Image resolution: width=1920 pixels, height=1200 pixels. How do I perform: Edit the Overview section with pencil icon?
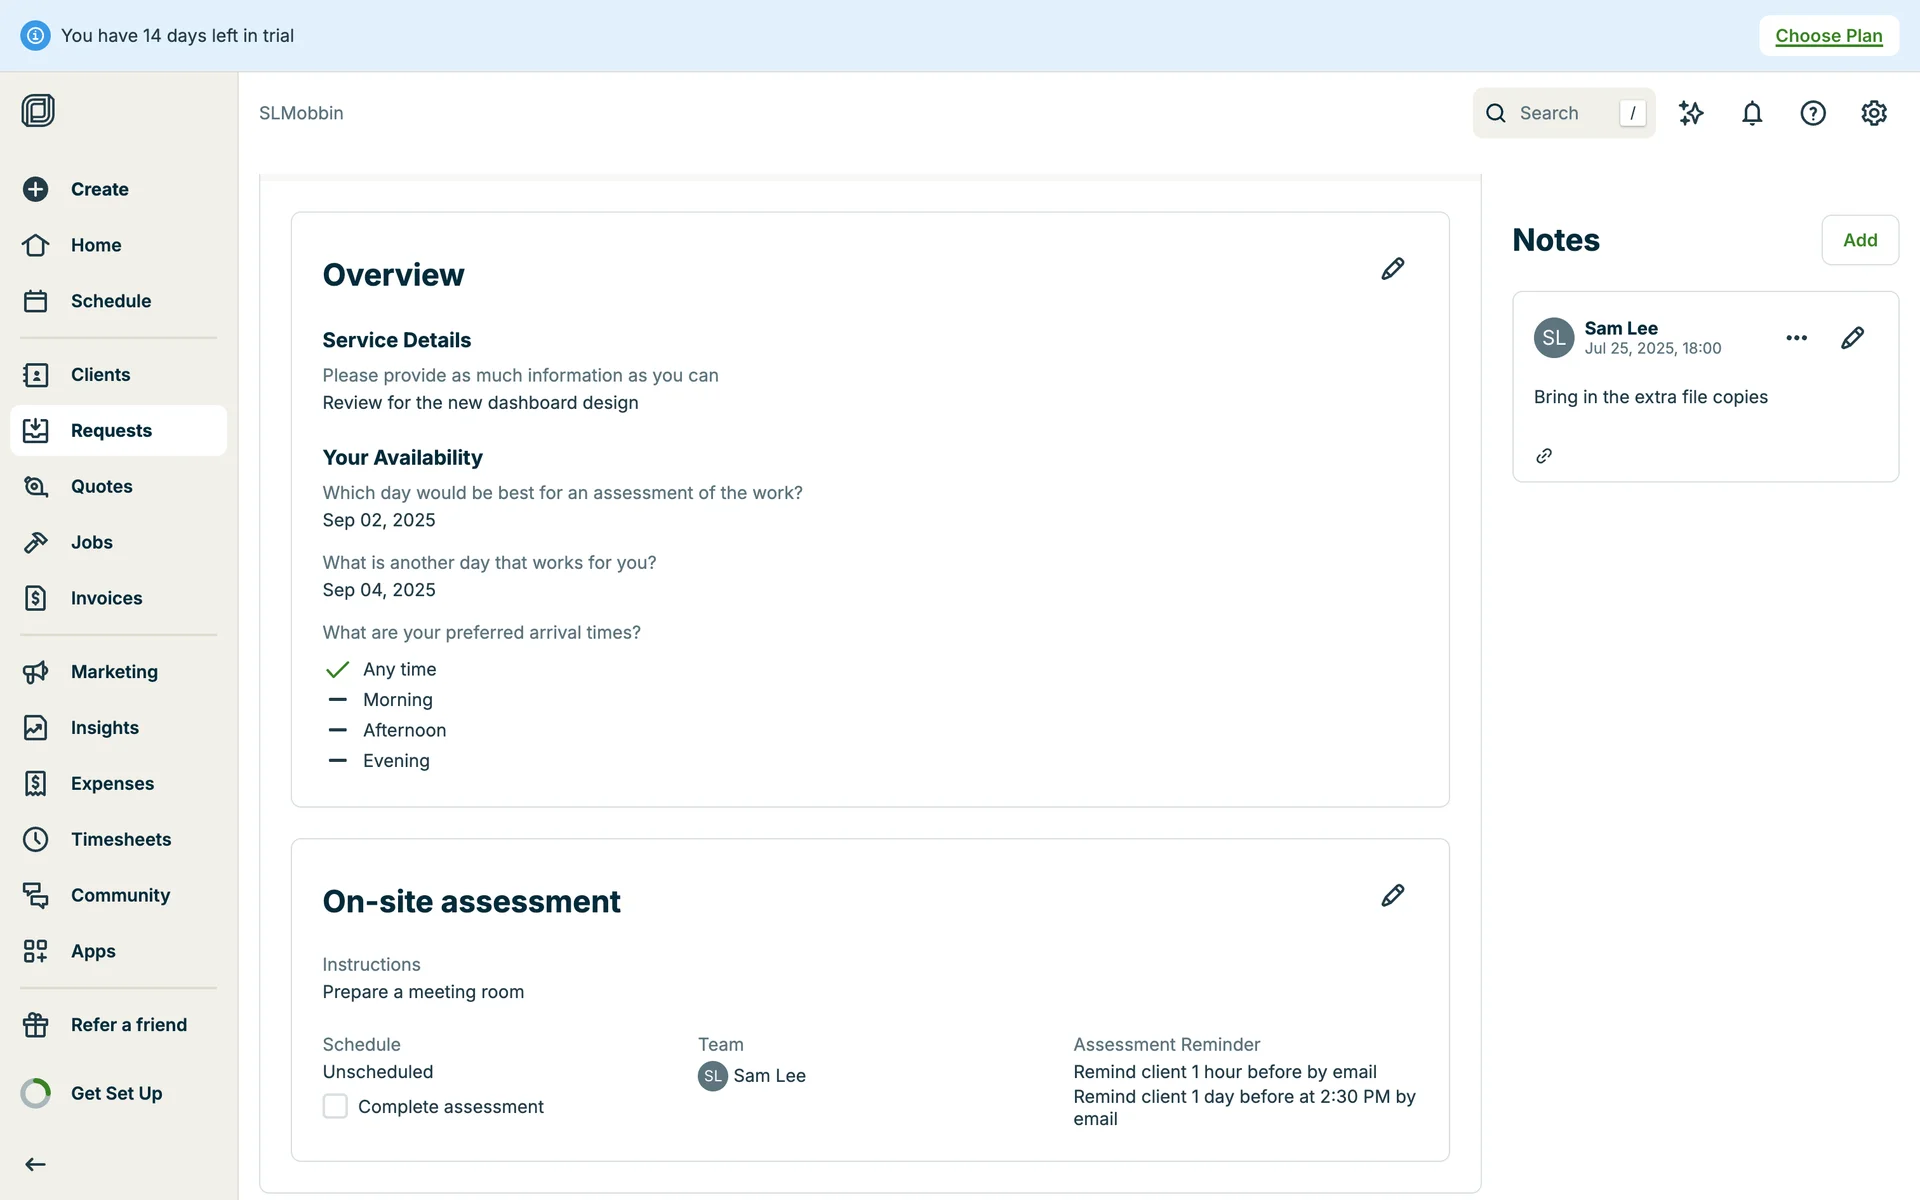point(1392,269)
